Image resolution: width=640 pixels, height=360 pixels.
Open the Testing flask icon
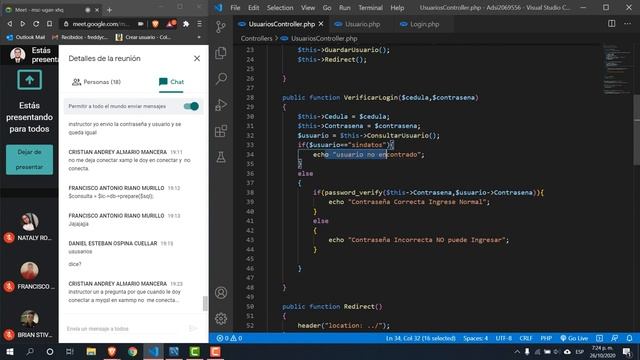[221, 157]
